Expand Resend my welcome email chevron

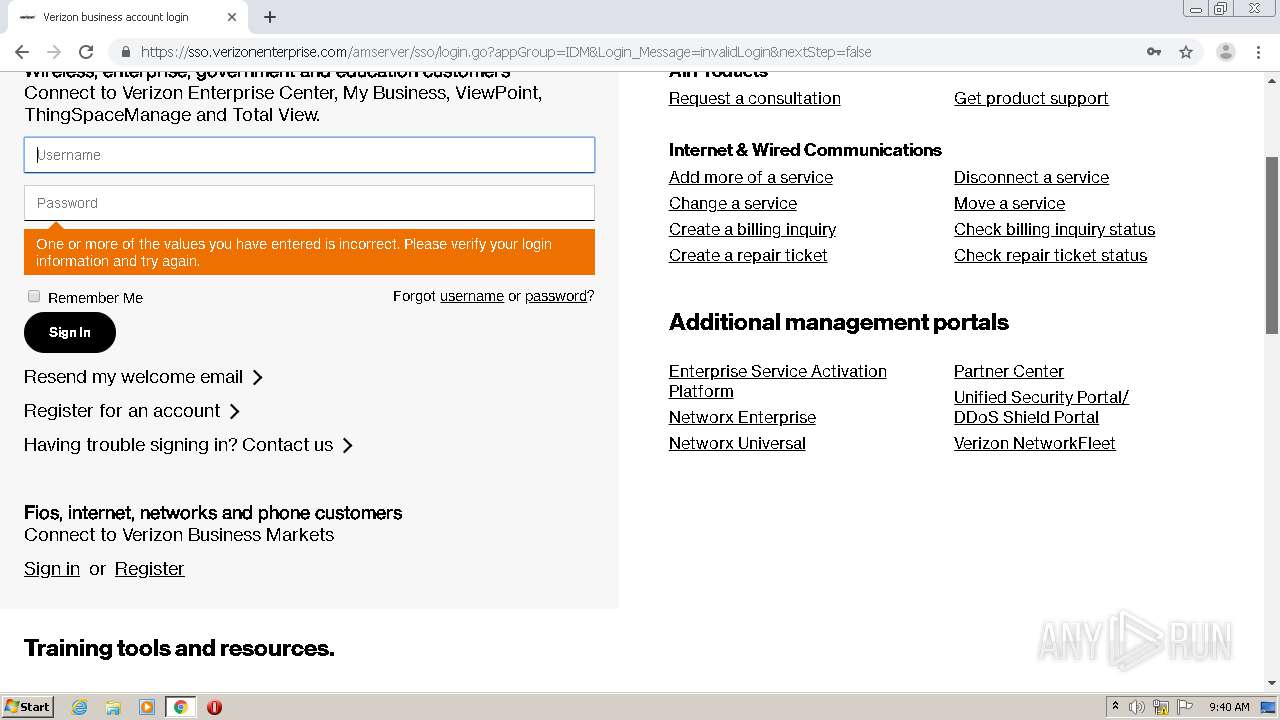tap(257, 377)
